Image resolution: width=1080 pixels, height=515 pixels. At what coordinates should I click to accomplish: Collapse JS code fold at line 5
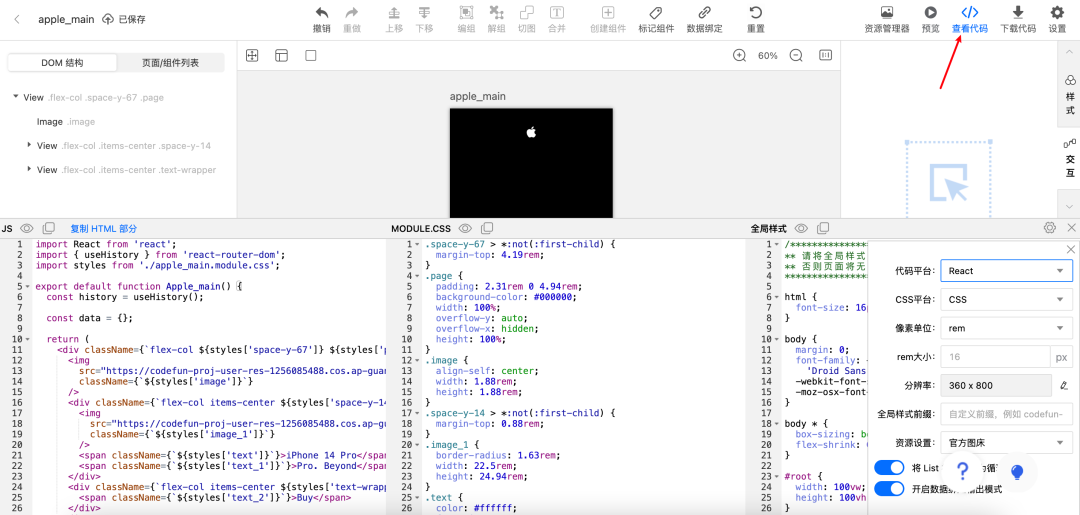coord(26,286)
